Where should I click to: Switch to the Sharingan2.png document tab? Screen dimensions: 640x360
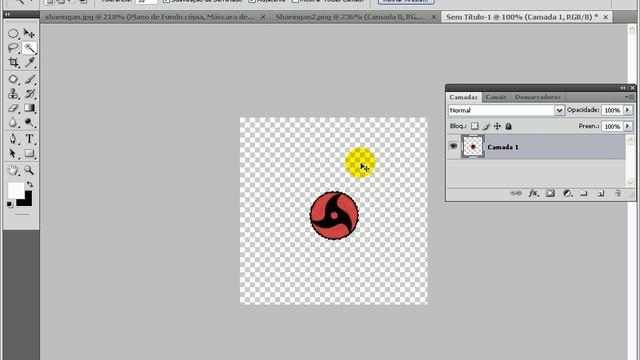(349, 17)
